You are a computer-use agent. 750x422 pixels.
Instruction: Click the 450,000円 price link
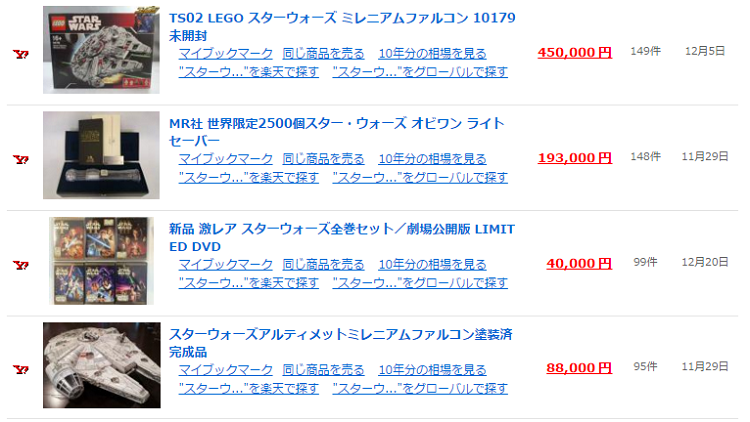(x=574, y=52)
